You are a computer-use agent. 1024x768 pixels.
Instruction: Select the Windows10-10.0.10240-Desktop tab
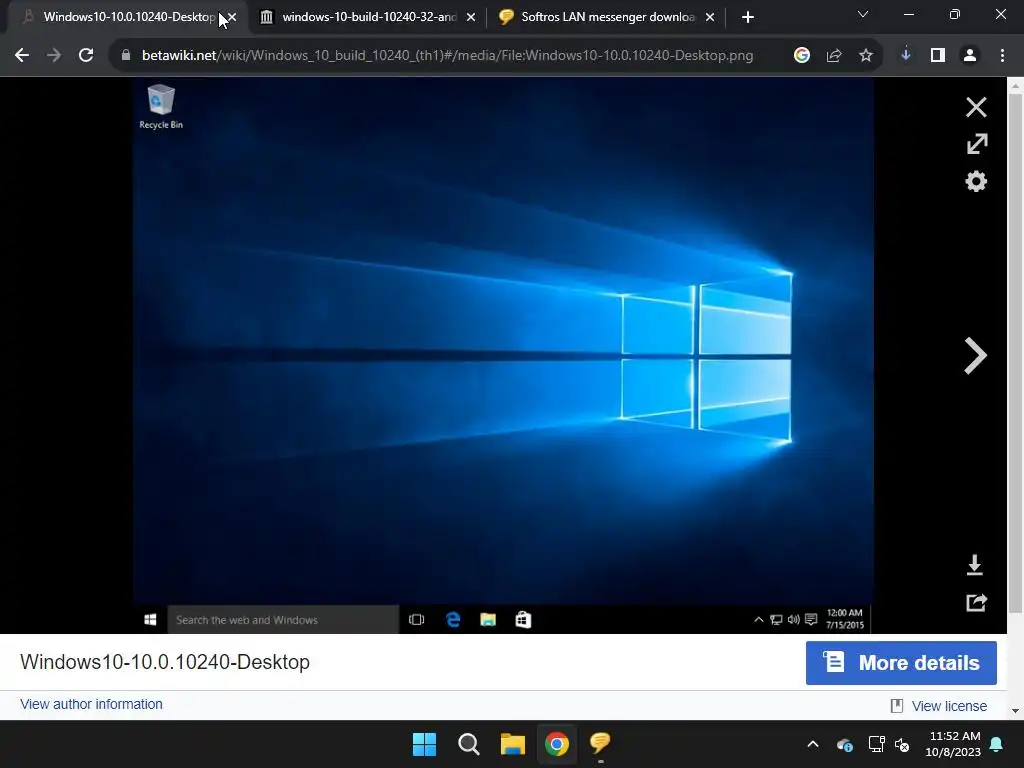[129, 17]
